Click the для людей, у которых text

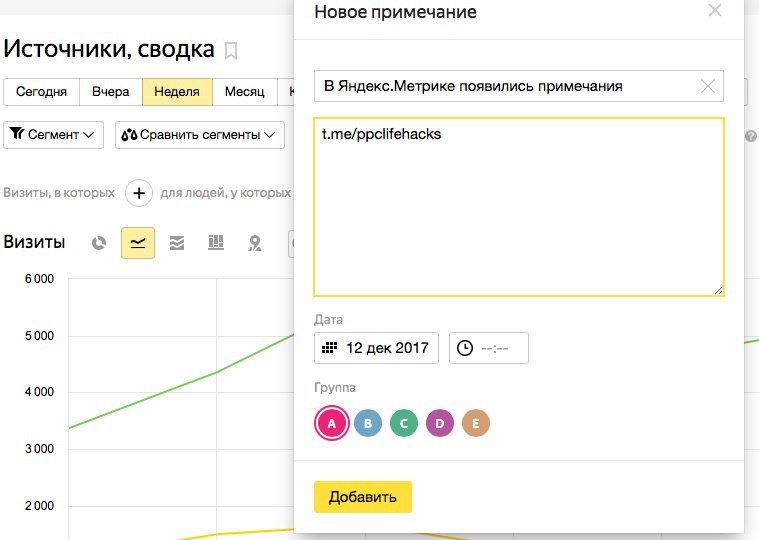click(x=226, y=193)
